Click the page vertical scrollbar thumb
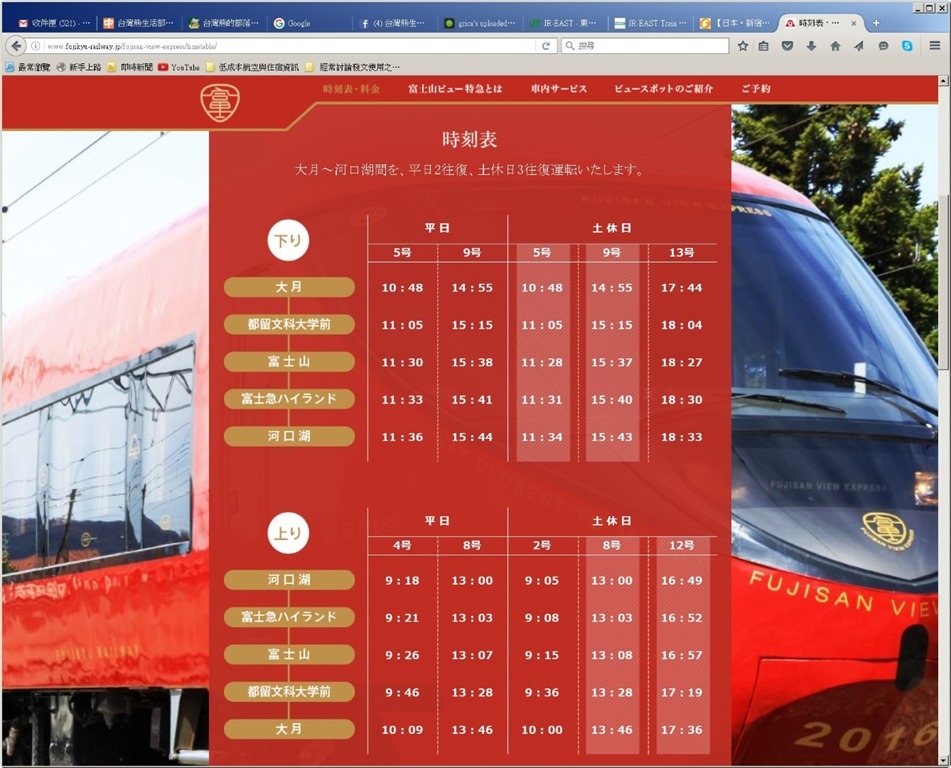 coord(943,282)
